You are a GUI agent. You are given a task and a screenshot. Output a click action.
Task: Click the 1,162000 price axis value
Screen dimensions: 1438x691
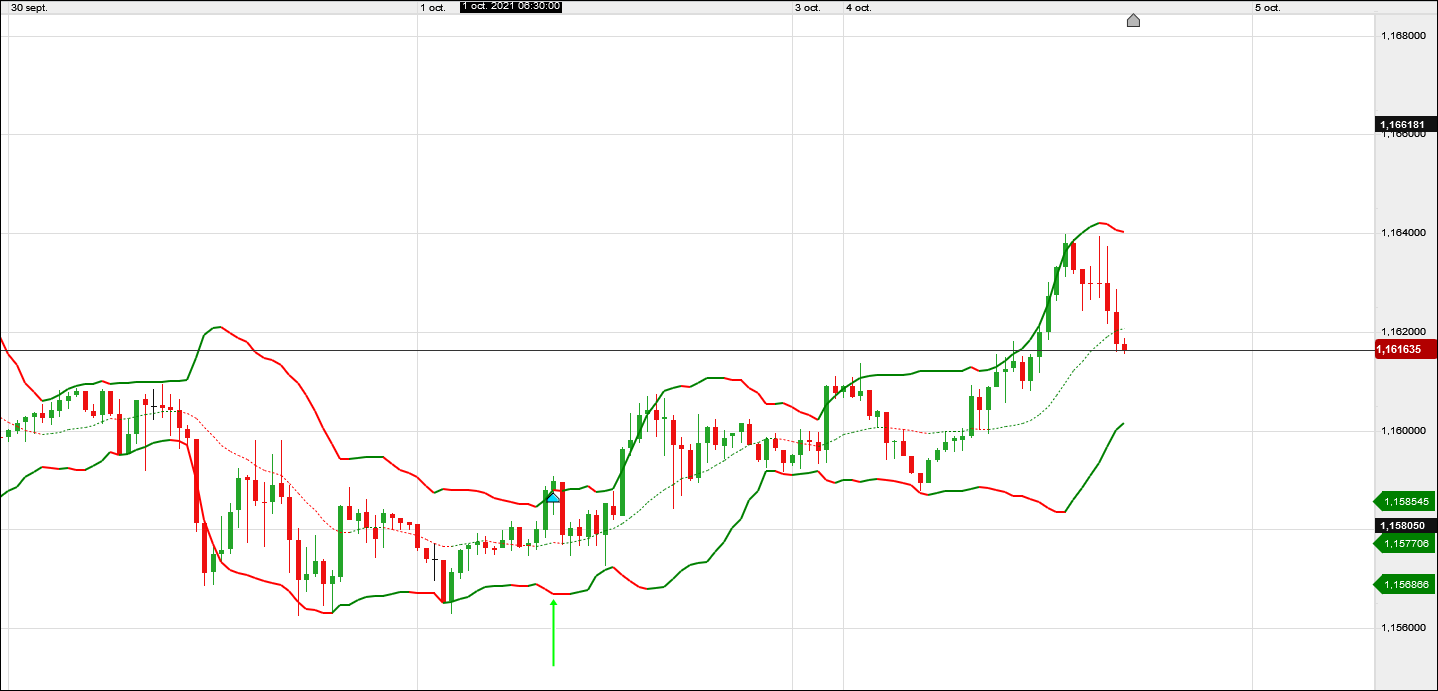(1402, 332)
